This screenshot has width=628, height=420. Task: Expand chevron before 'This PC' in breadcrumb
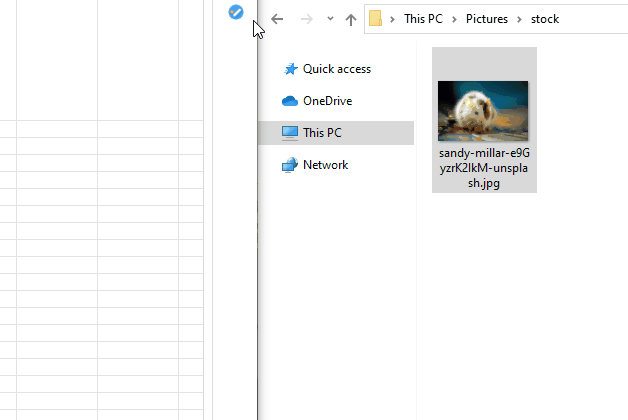(x=392, y=19)
